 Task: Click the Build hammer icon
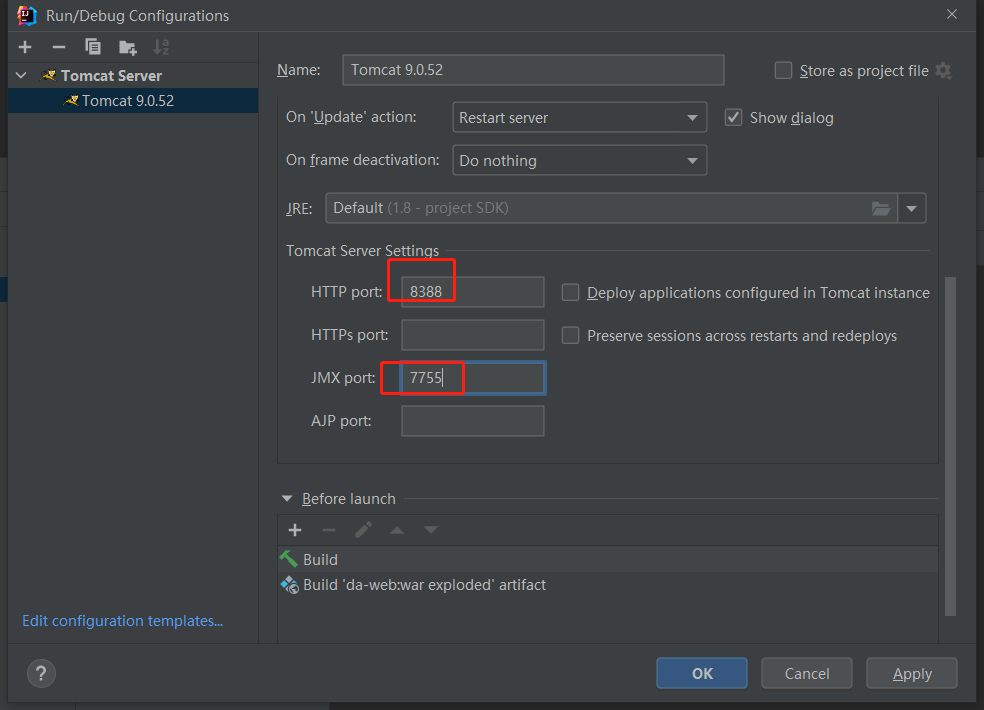[289, 559]
